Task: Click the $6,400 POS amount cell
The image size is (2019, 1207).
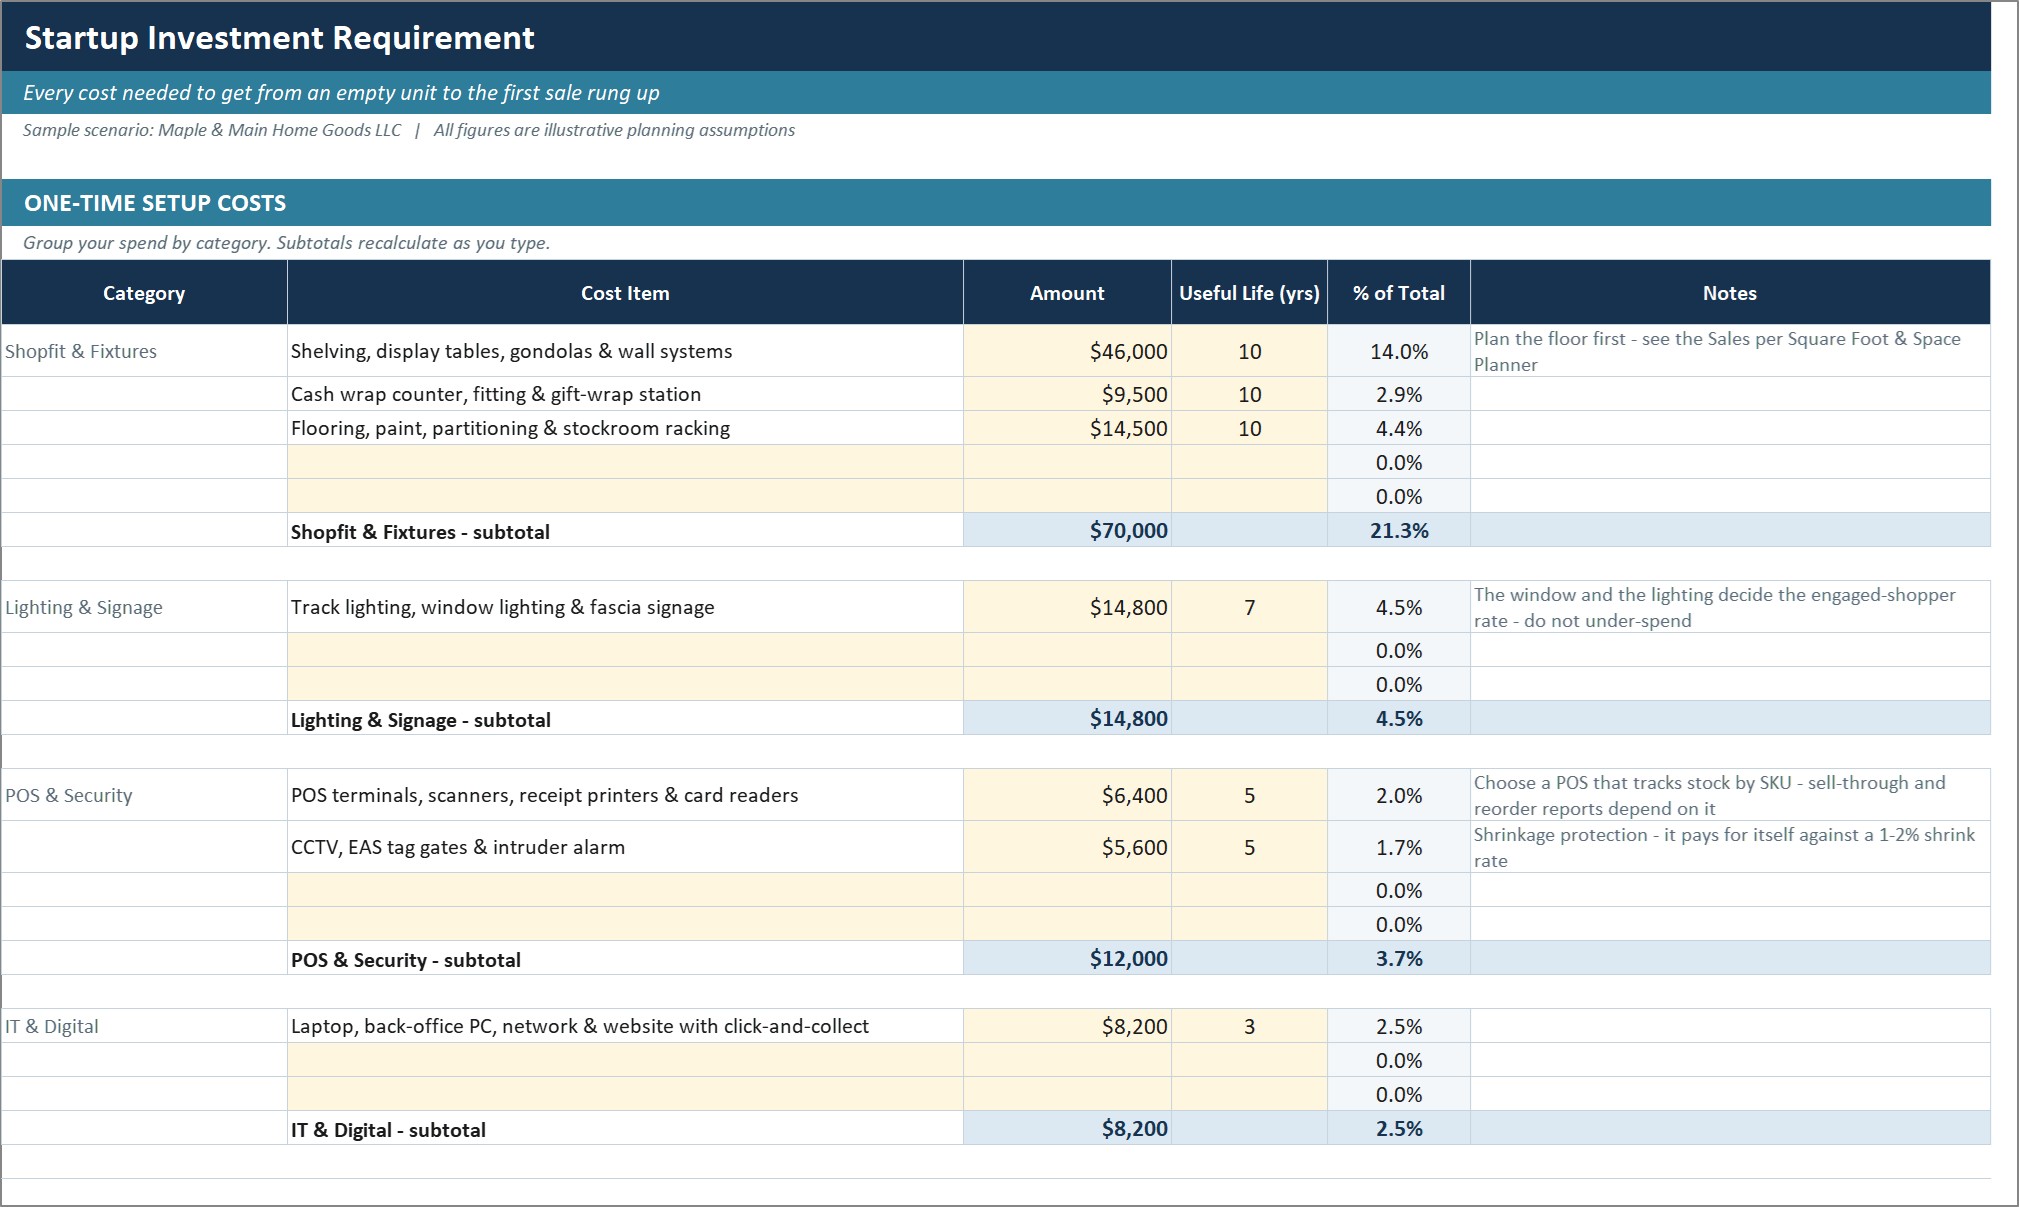Action: coord(1067,795)
